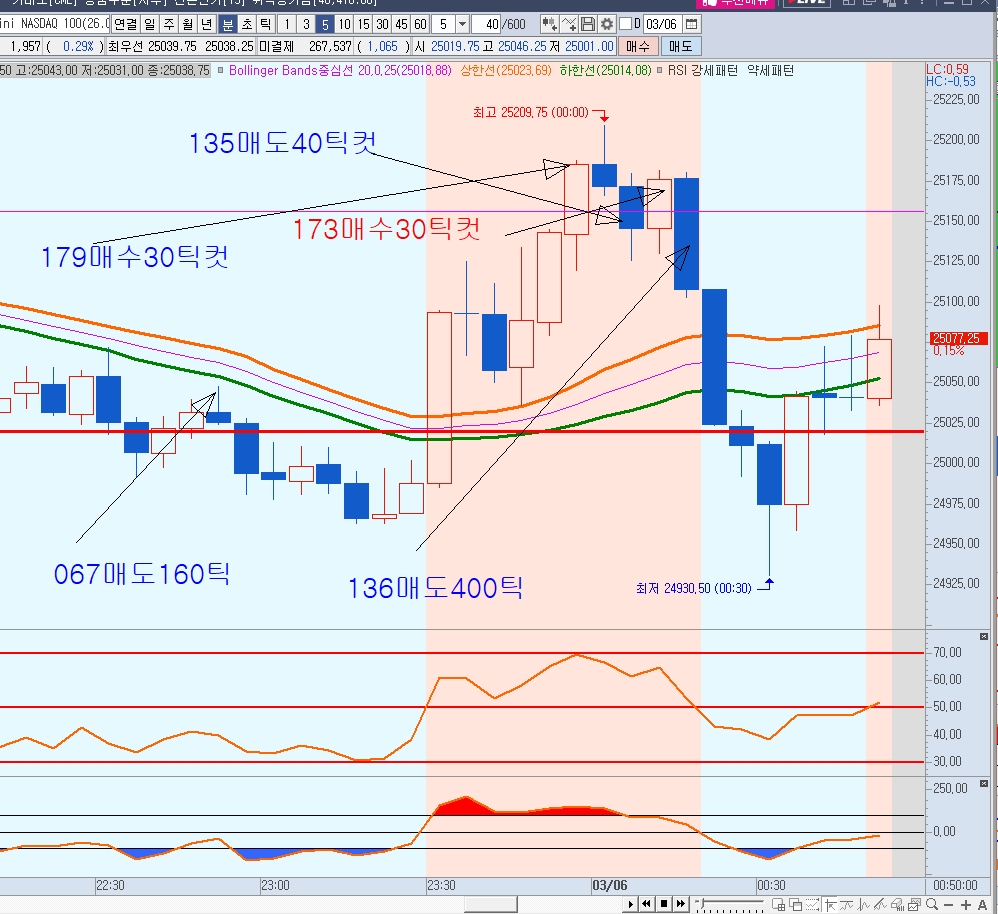998x914 pixels.
Task: Click the zoom magnifier icon in bottom toolbar
Action: tap(931, 904)
